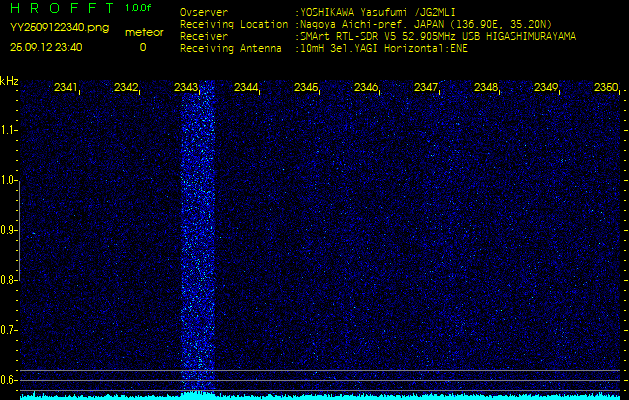Click the meteor count value 0

(x=142, y=47)
